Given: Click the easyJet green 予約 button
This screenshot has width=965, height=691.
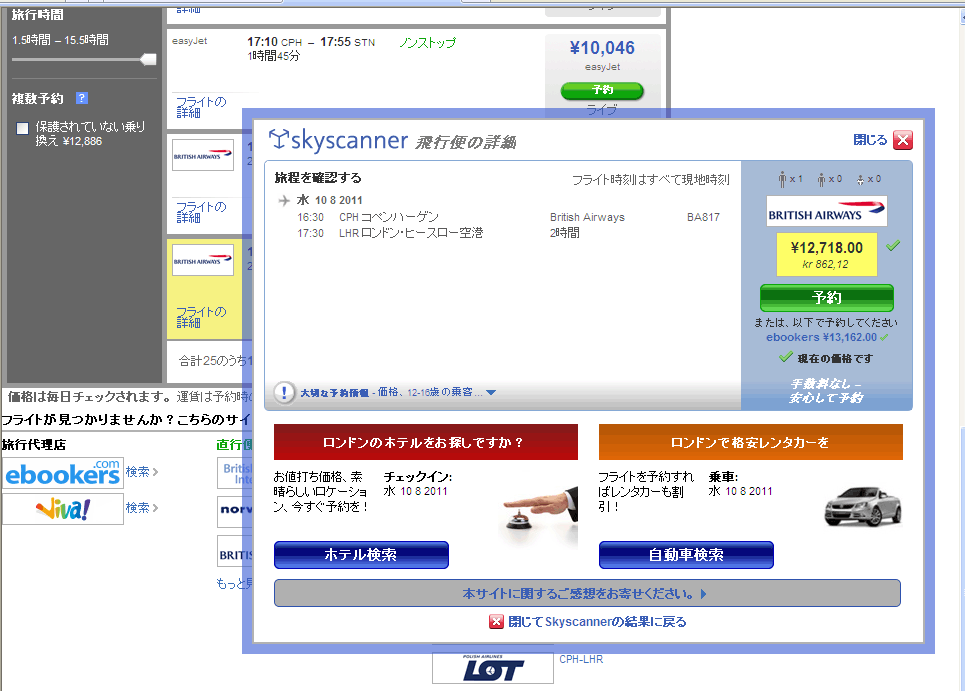Looking at the screenshot, I should point(602,90).
